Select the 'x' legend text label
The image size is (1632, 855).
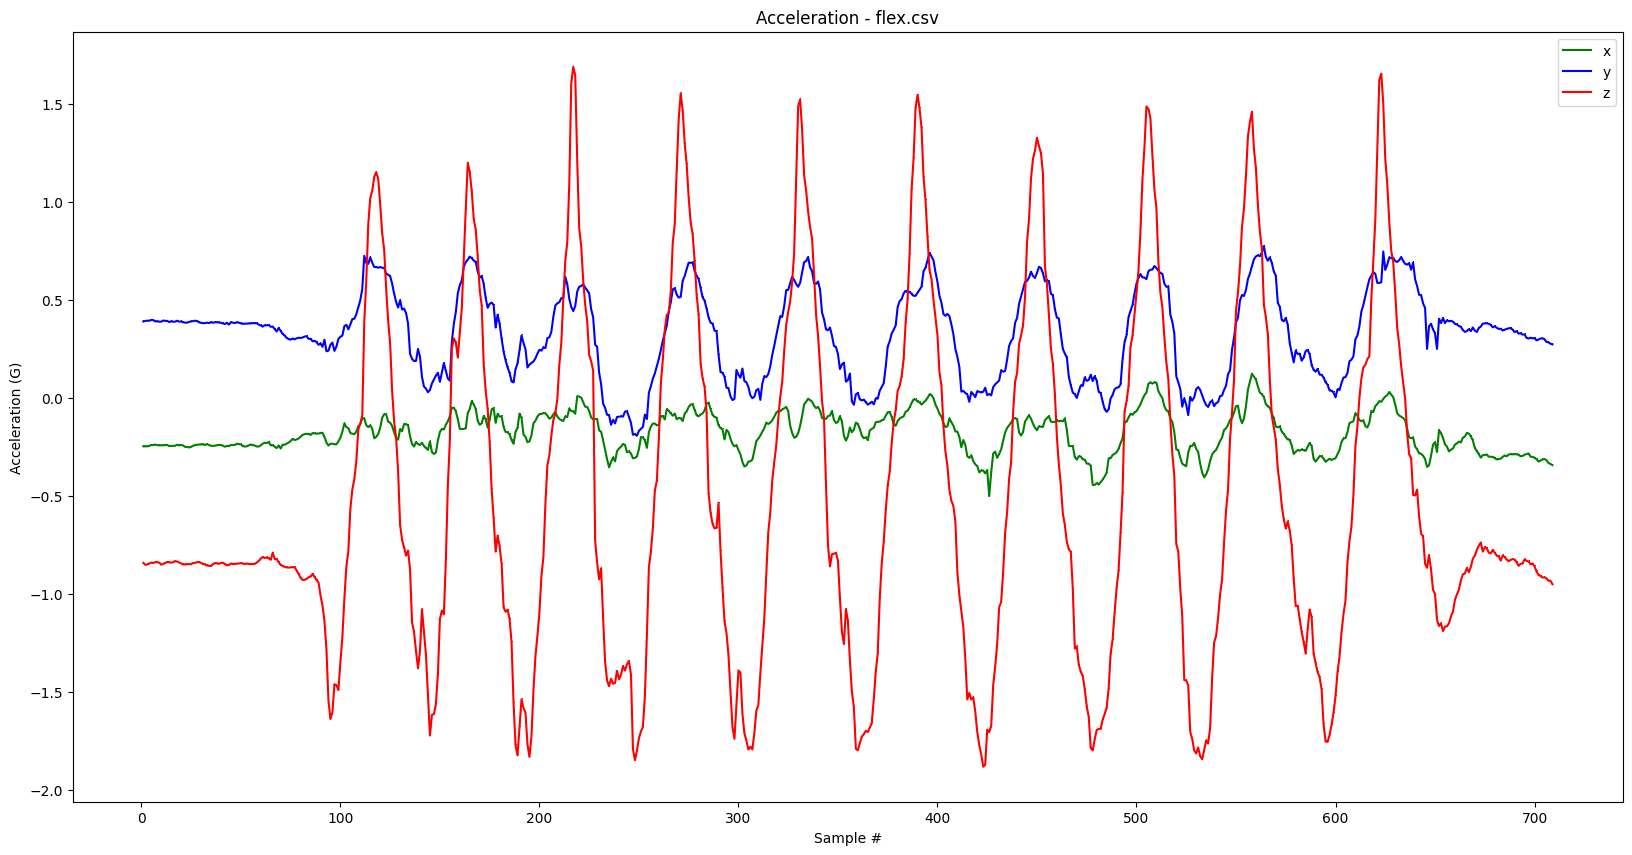point(1607,51)
